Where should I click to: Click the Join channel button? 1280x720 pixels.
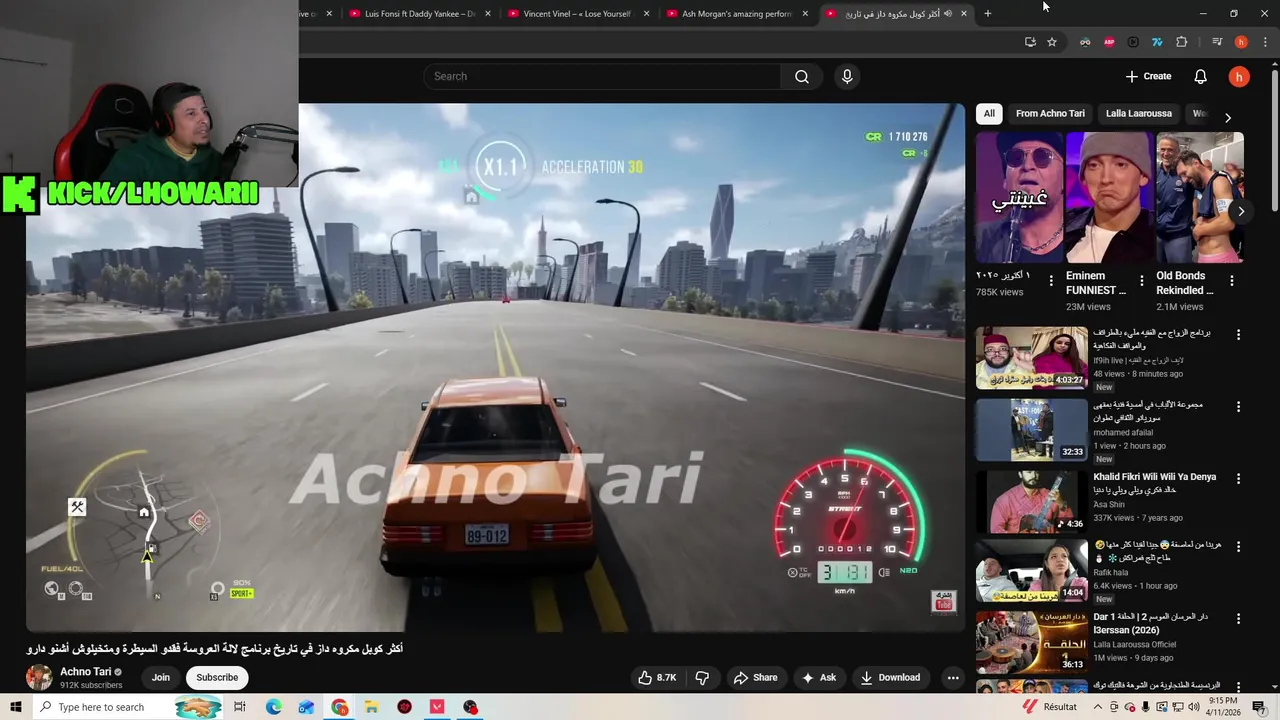click(x=160, y=677)
